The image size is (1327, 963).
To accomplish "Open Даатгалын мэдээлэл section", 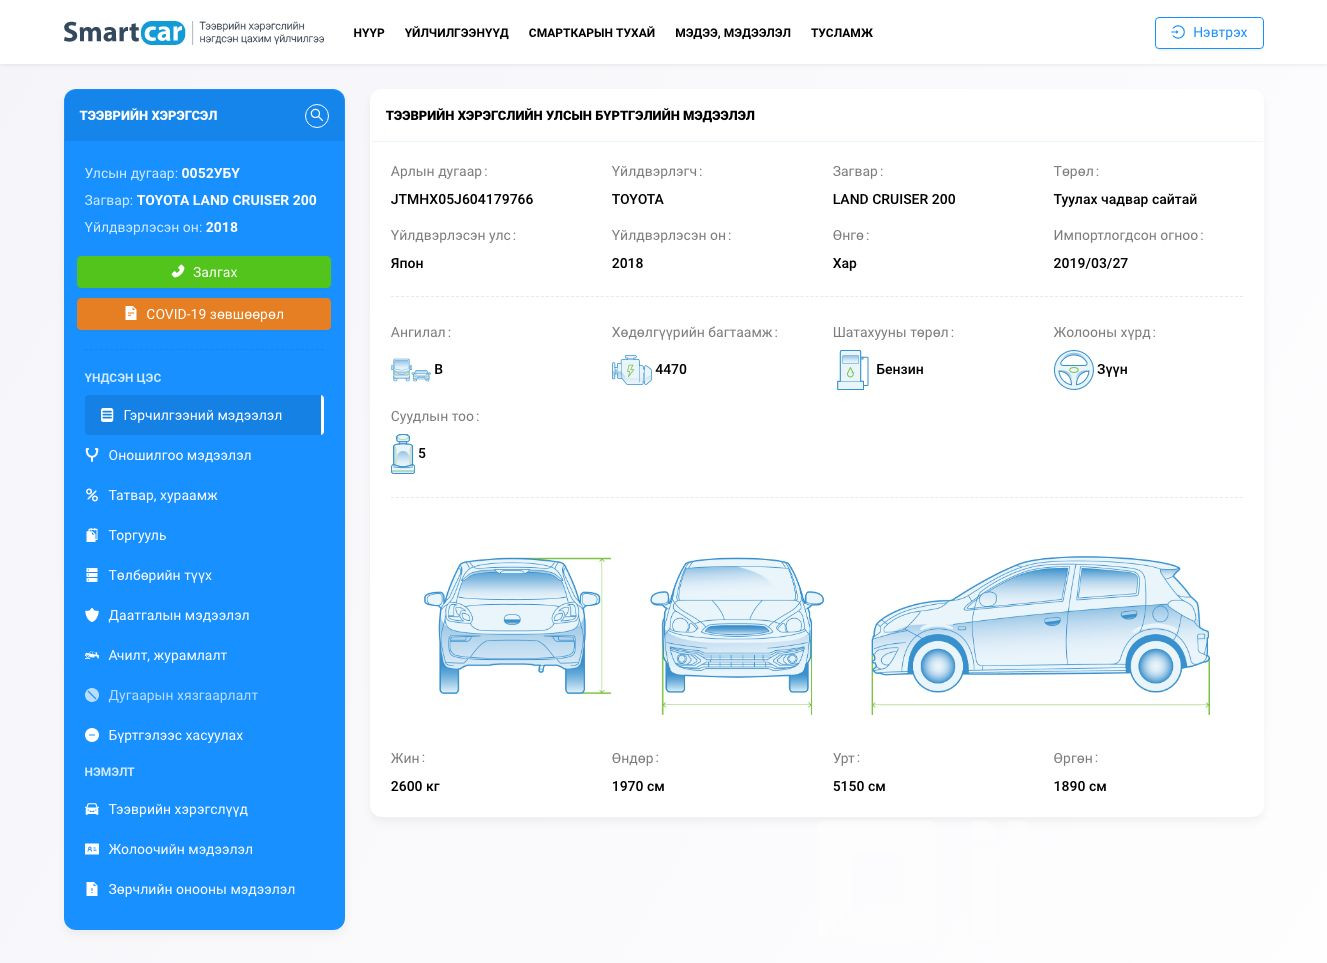I will click(204, 615).
